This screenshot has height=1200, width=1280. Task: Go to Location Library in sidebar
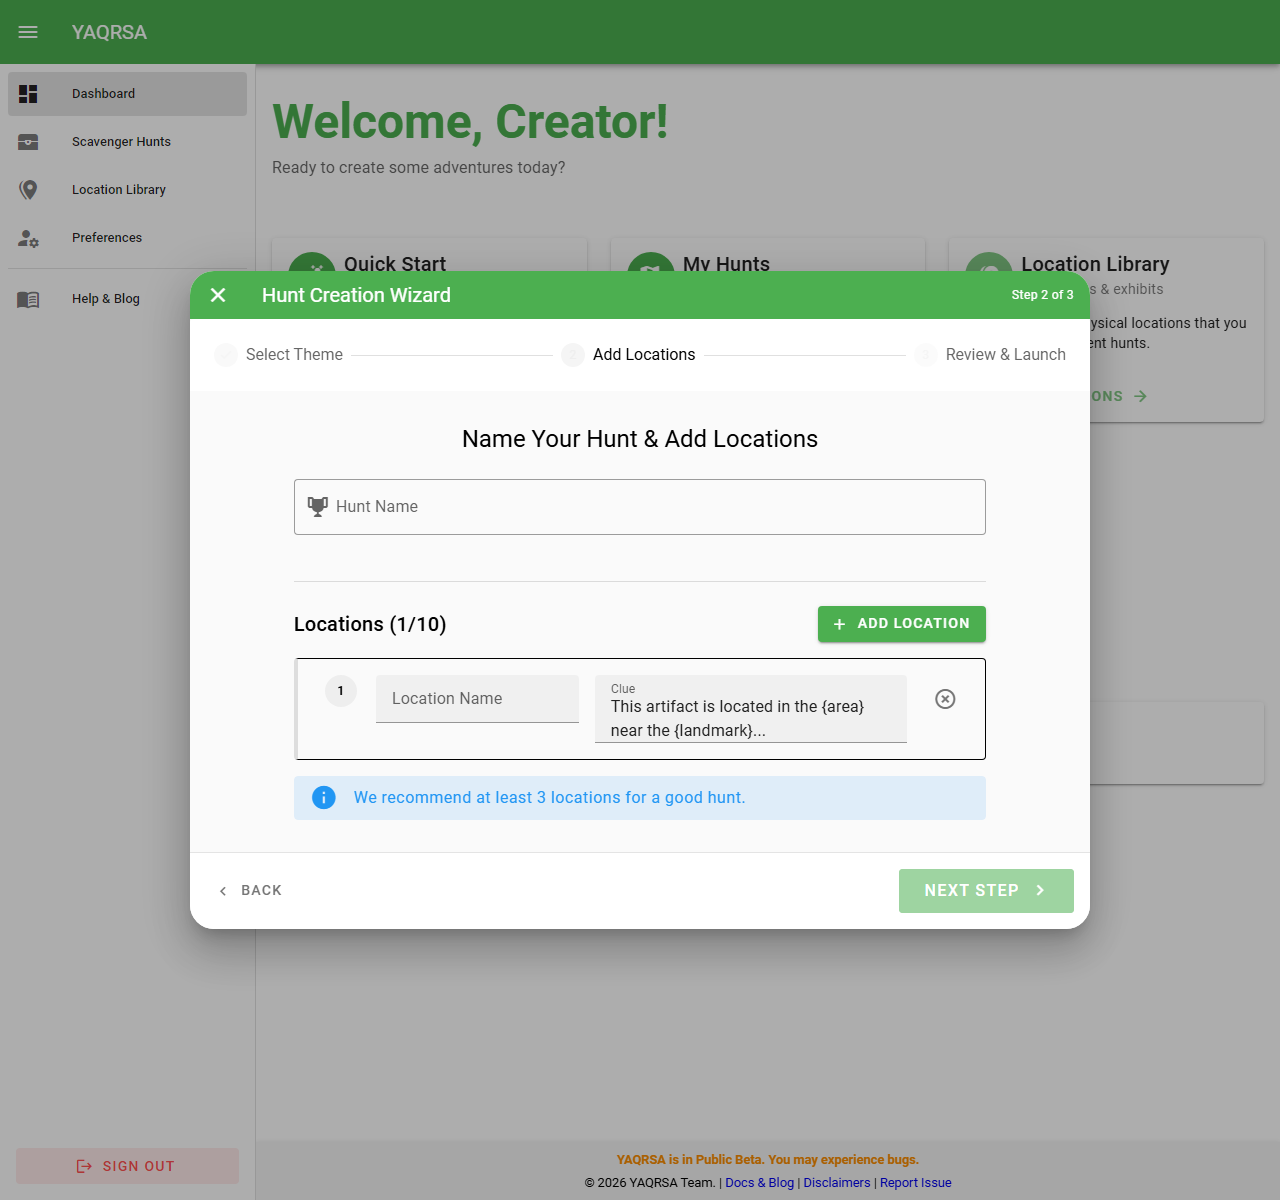click(128, 190)
